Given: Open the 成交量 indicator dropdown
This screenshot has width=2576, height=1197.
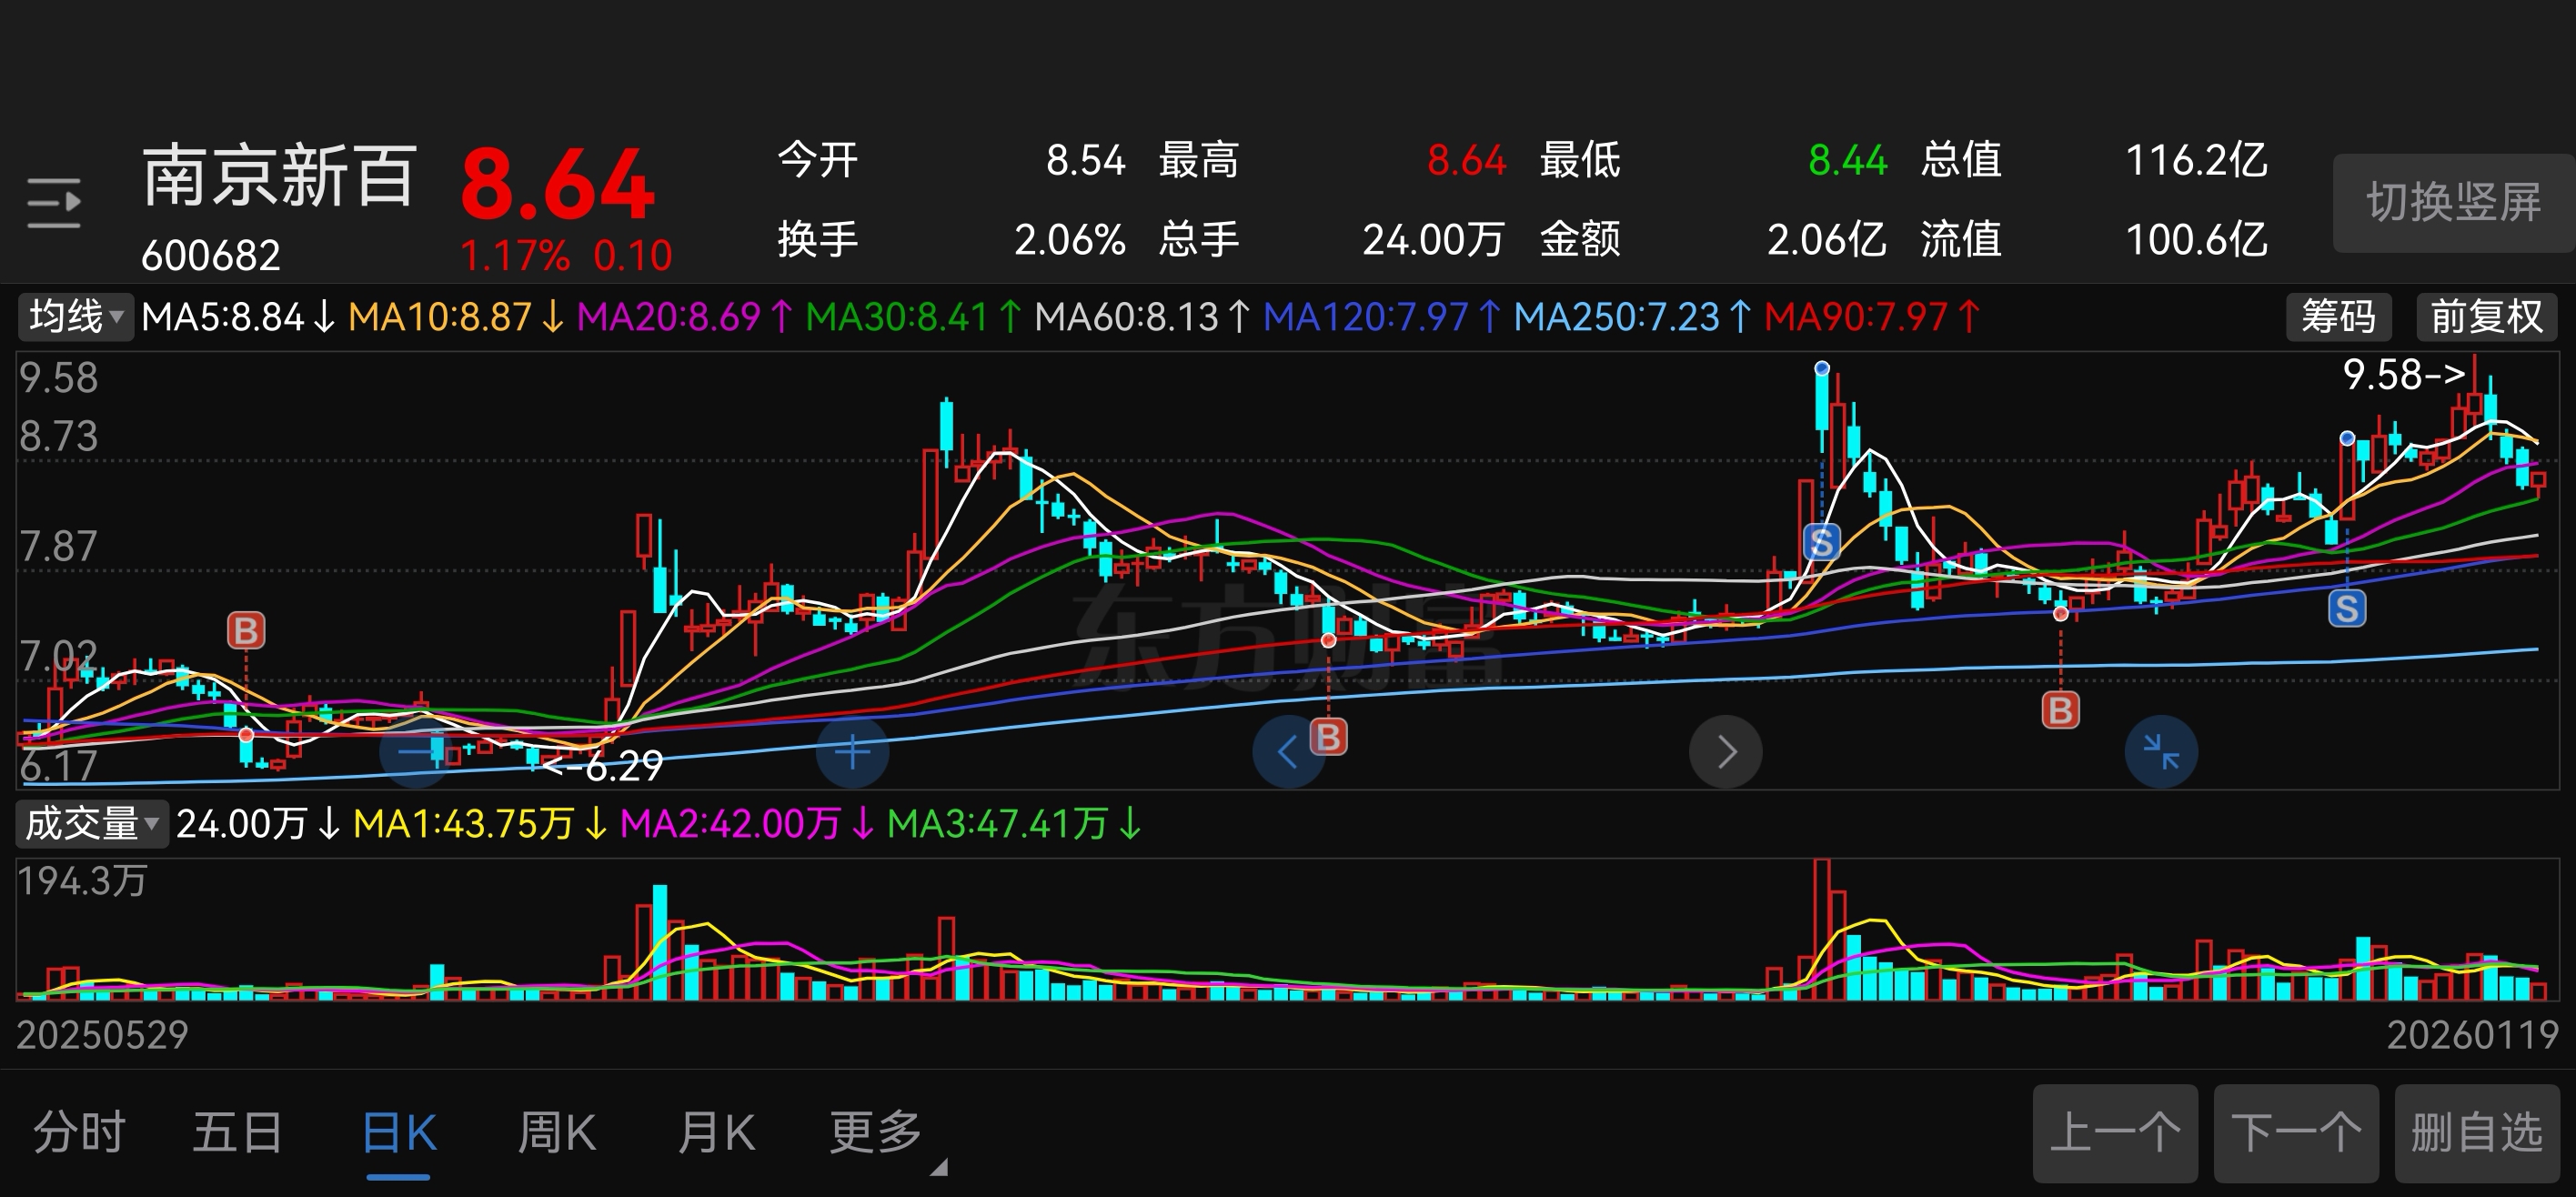Looking at the screenshot, I should pos(91,824).
